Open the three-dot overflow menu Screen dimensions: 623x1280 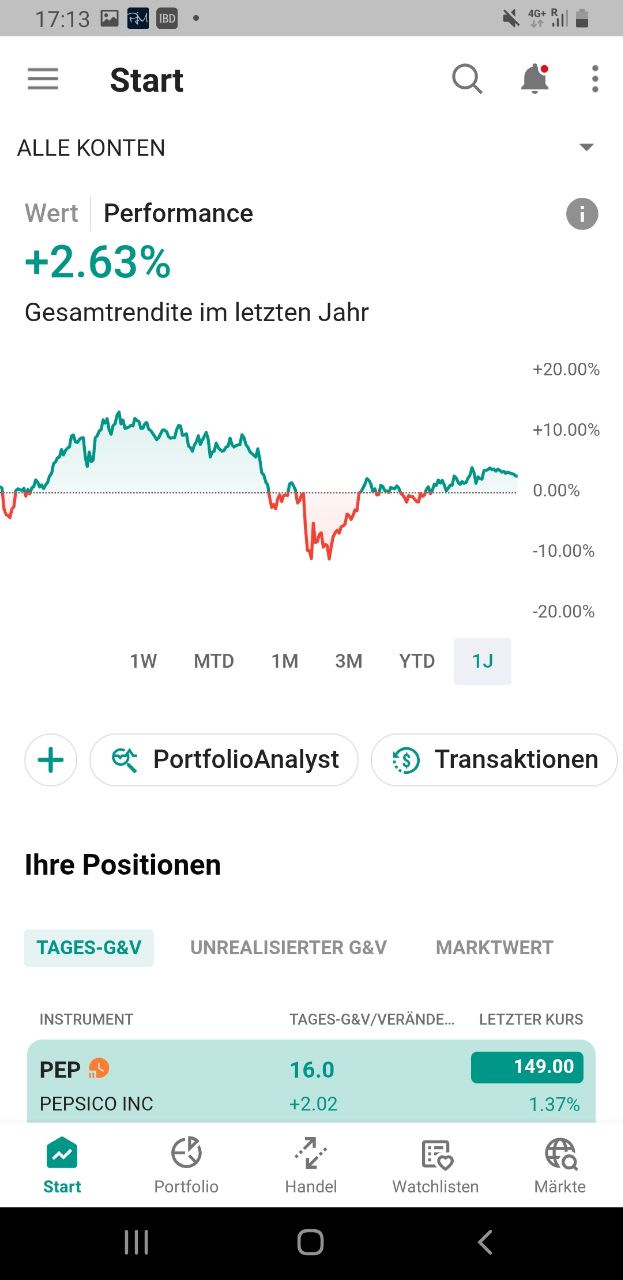pyautogui.click(x=595, y=79)
